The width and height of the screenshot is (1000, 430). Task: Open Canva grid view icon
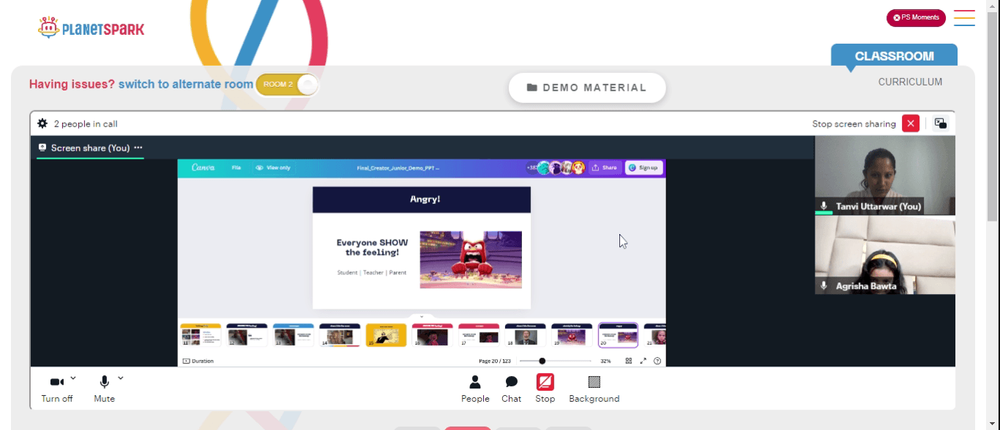point(628,361)
